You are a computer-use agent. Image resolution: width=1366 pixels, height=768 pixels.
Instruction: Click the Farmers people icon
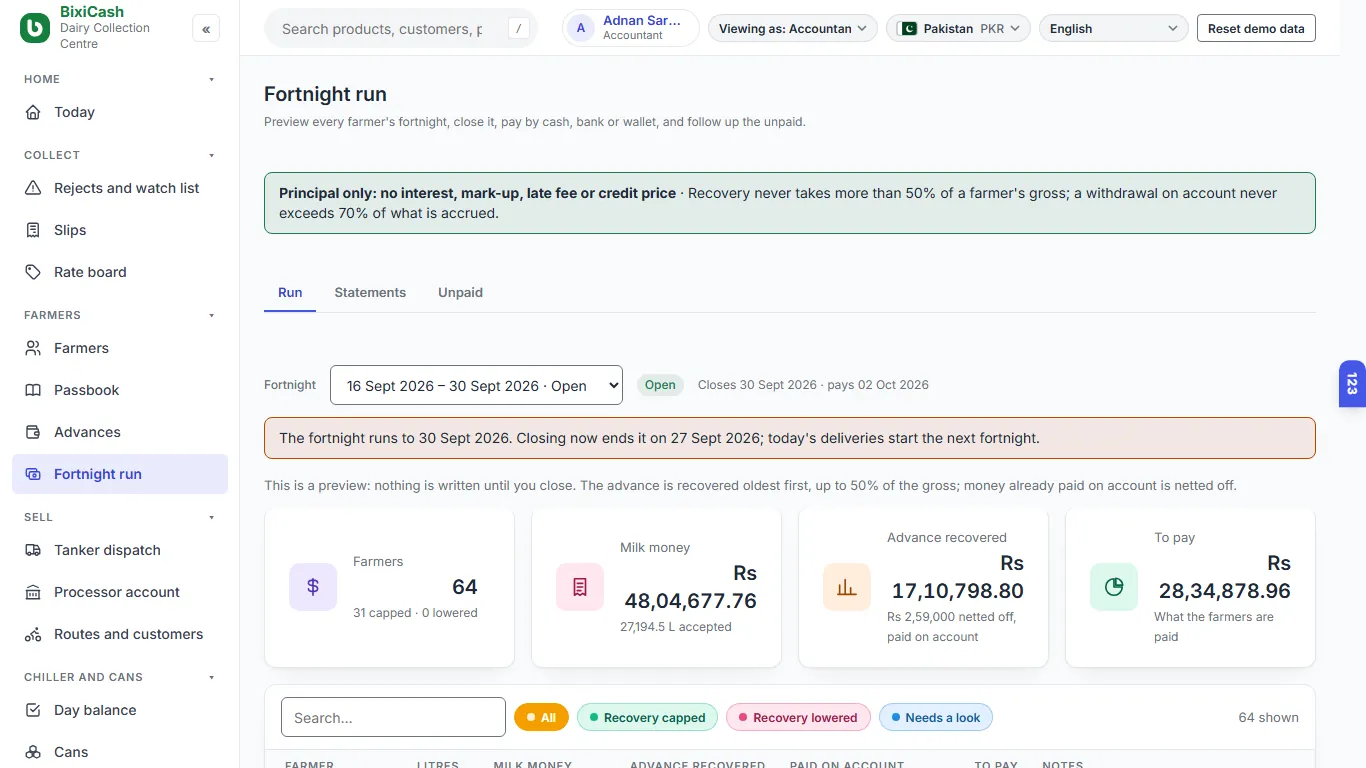(x=33, y=348)
